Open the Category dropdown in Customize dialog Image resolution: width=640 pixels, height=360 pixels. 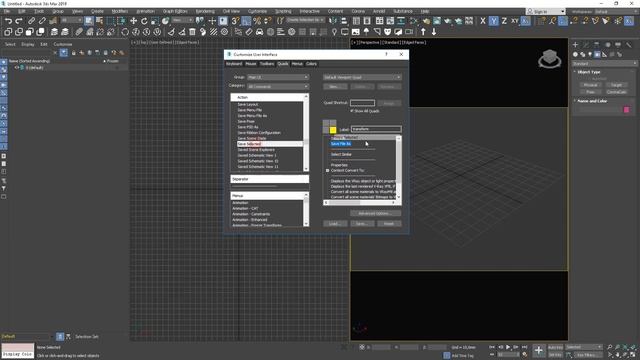[278, 87]
